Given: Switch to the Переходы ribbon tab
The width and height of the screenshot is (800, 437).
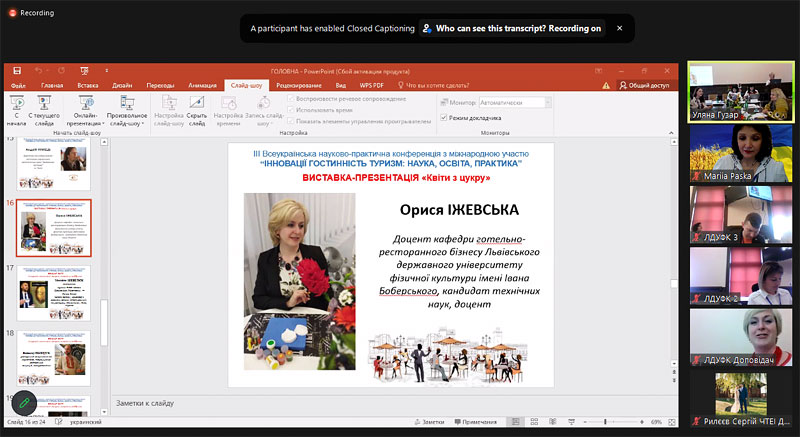Looking at the screenshot, I should click(160, 85).
